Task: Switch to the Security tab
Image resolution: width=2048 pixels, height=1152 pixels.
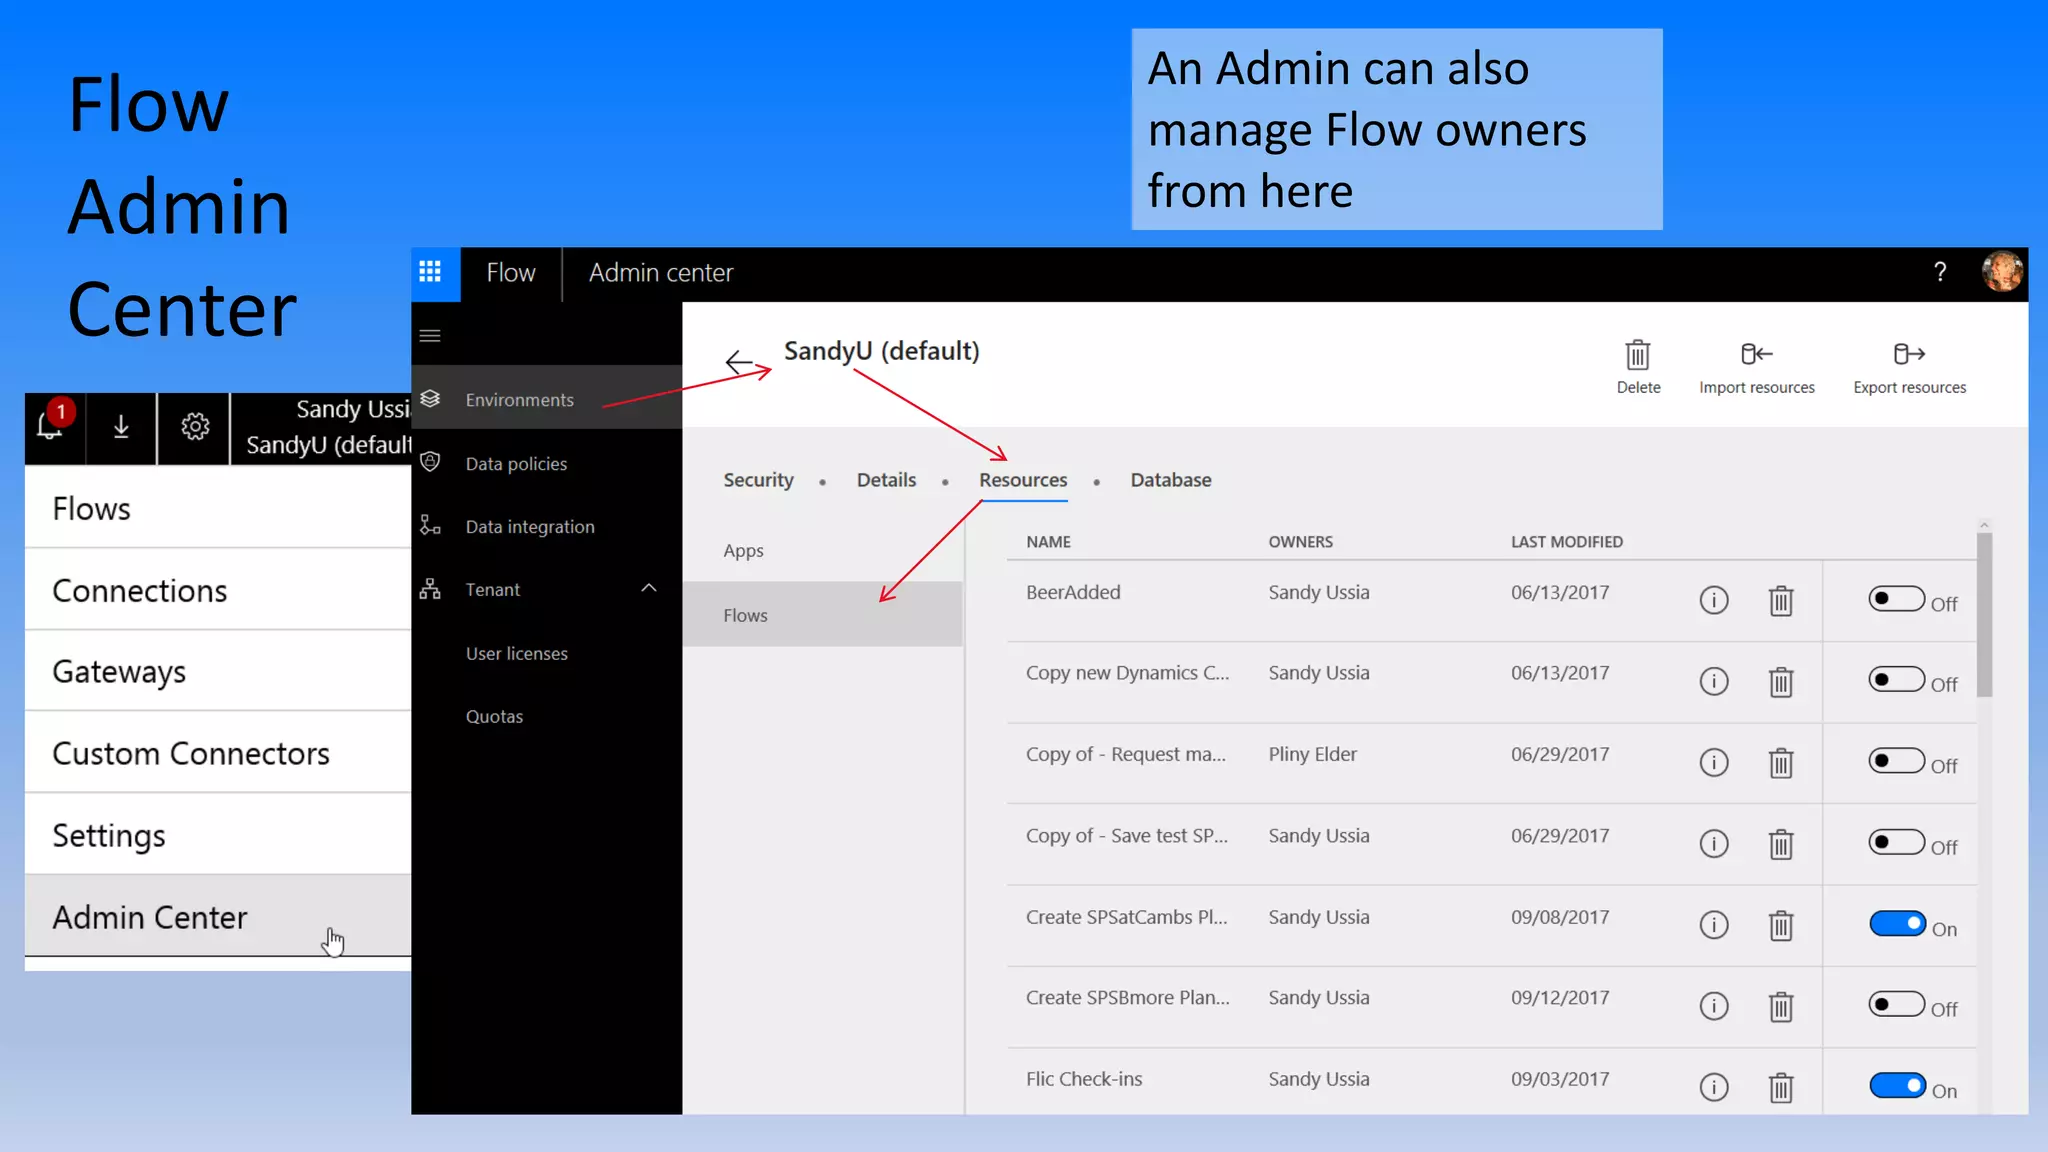Action: 758,480
